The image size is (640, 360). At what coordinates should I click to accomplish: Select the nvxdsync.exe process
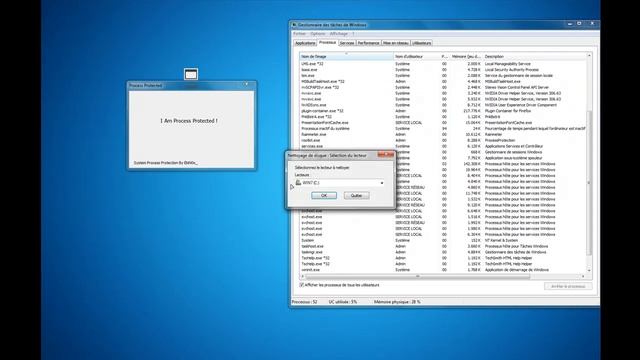(443, 105)
